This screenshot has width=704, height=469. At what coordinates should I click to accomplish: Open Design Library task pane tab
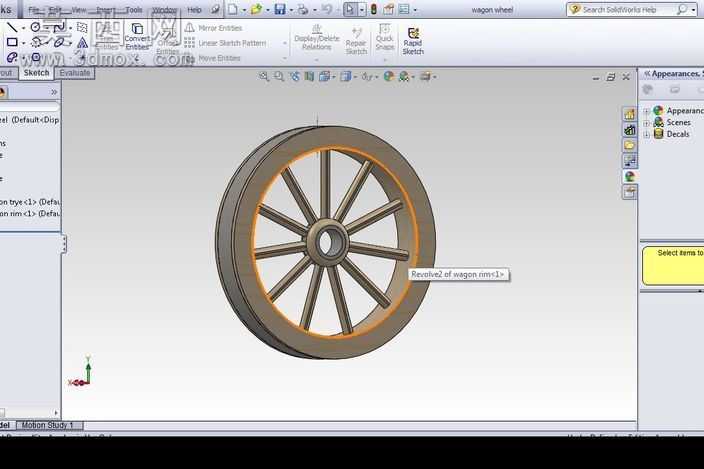coord(629,130)
